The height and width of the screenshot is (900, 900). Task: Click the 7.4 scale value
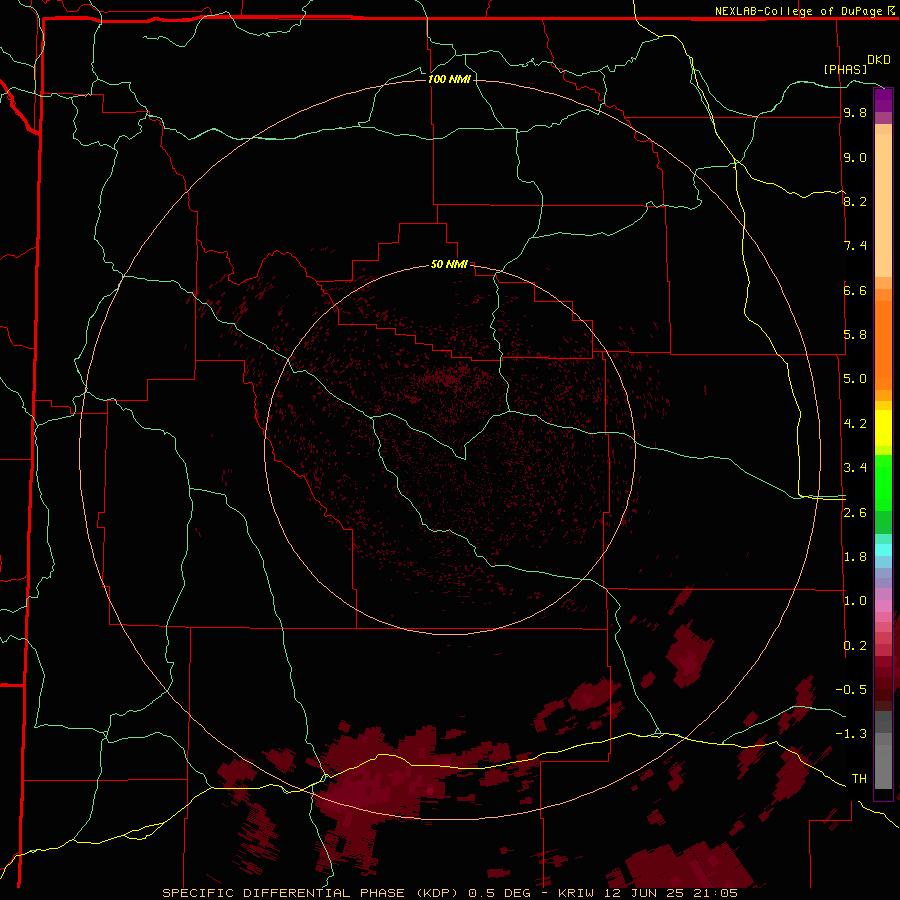click(x=855, y=246)
